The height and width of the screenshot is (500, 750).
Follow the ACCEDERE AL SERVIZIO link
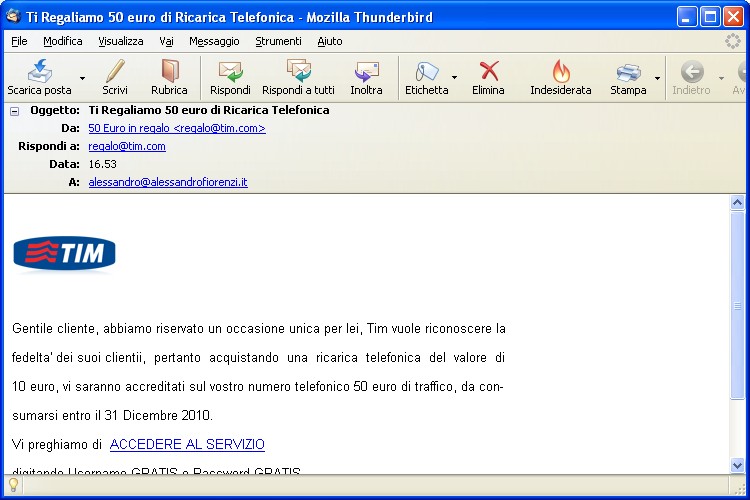[187, 444]
